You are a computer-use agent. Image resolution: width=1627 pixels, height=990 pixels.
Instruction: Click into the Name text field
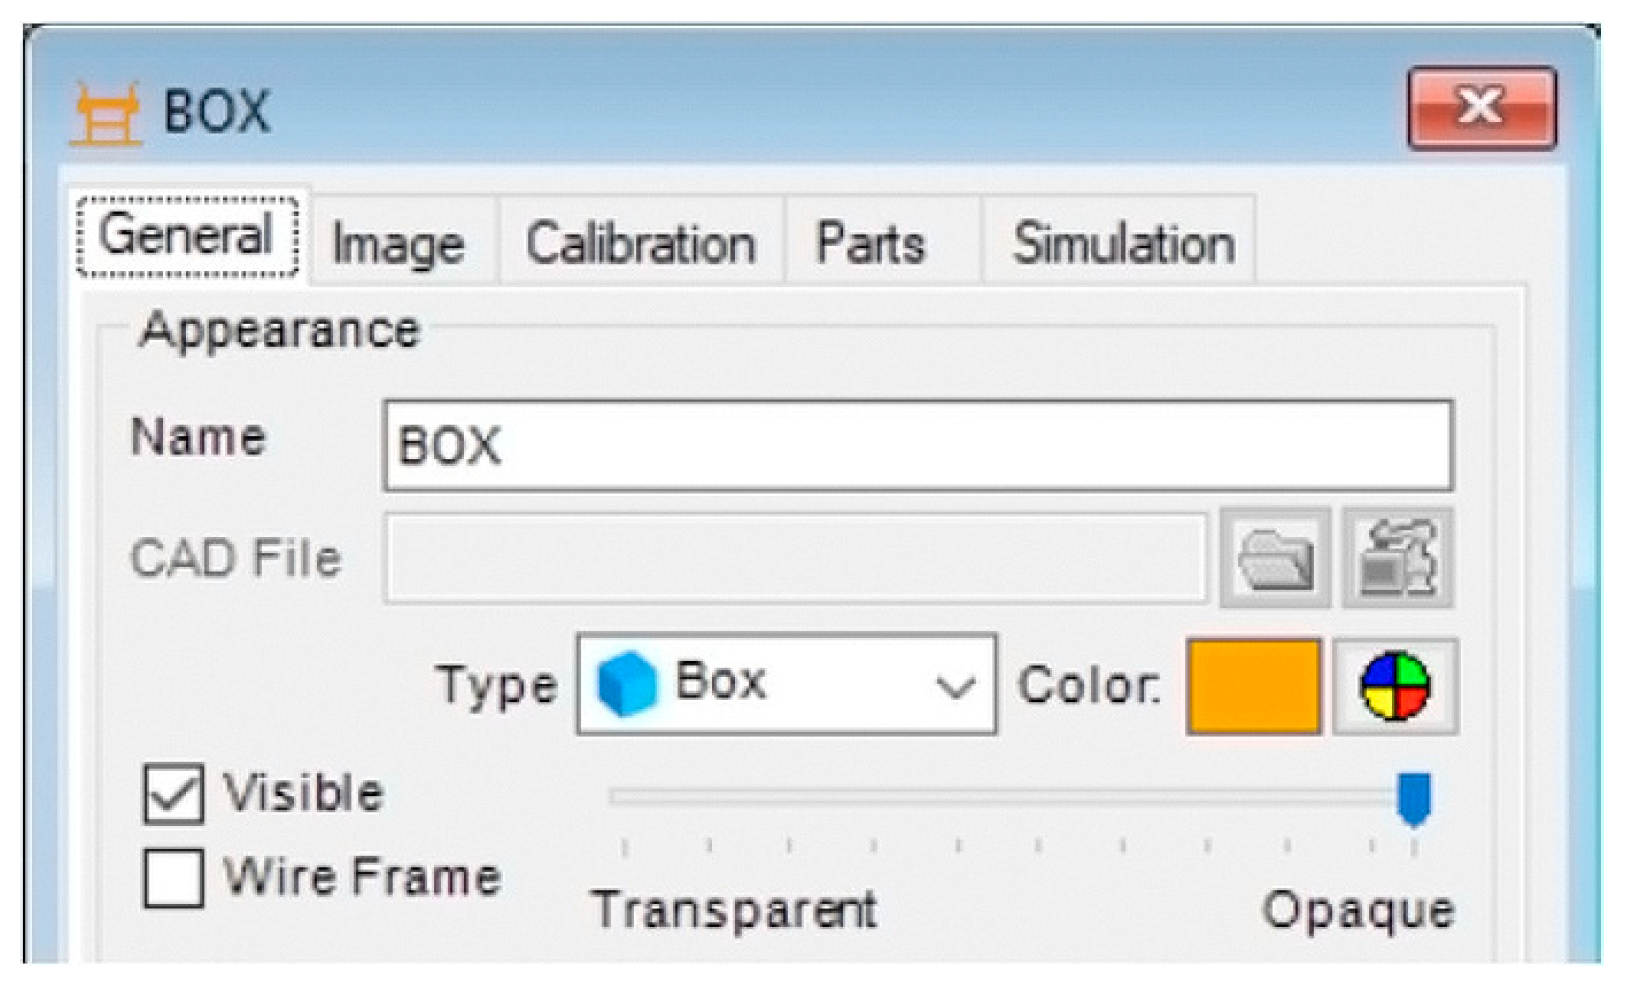click(918, 446)
